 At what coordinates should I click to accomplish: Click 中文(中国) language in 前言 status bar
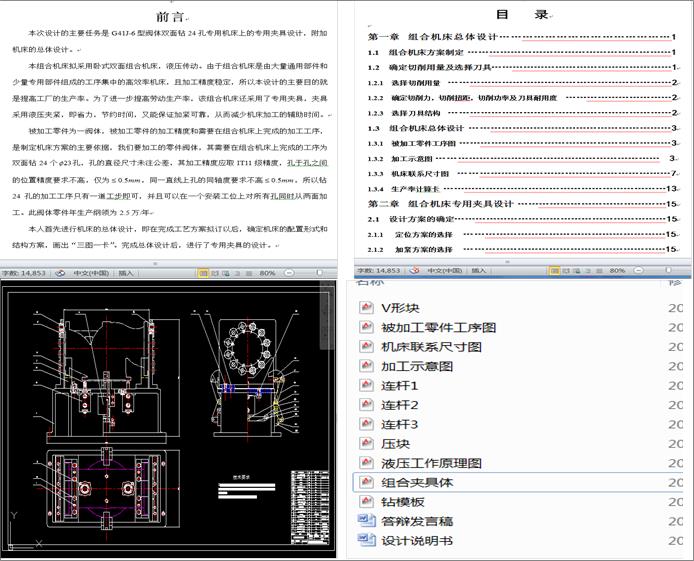[91, 271]
